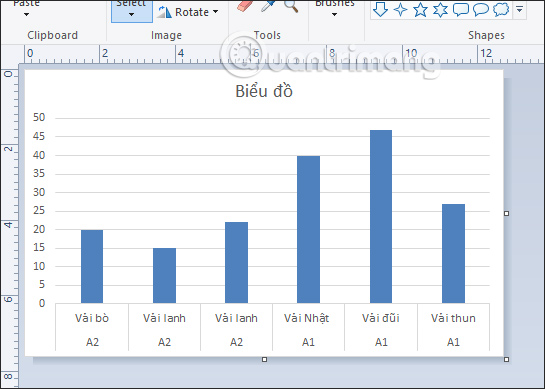Choose the Magnifier tool
Image resolution: width=545 pixels, height=389 pixels.
coord(291,6)
